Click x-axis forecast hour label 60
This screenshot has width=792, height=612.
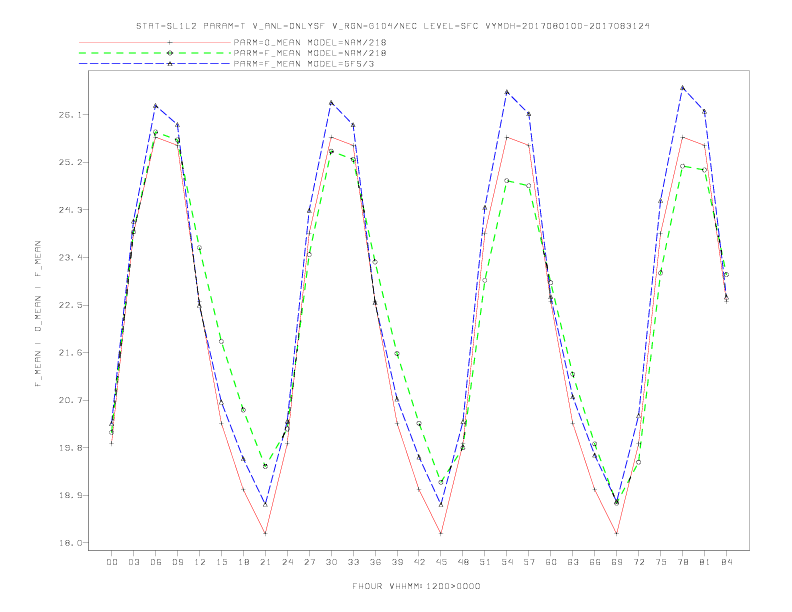(x=551, y=562)
